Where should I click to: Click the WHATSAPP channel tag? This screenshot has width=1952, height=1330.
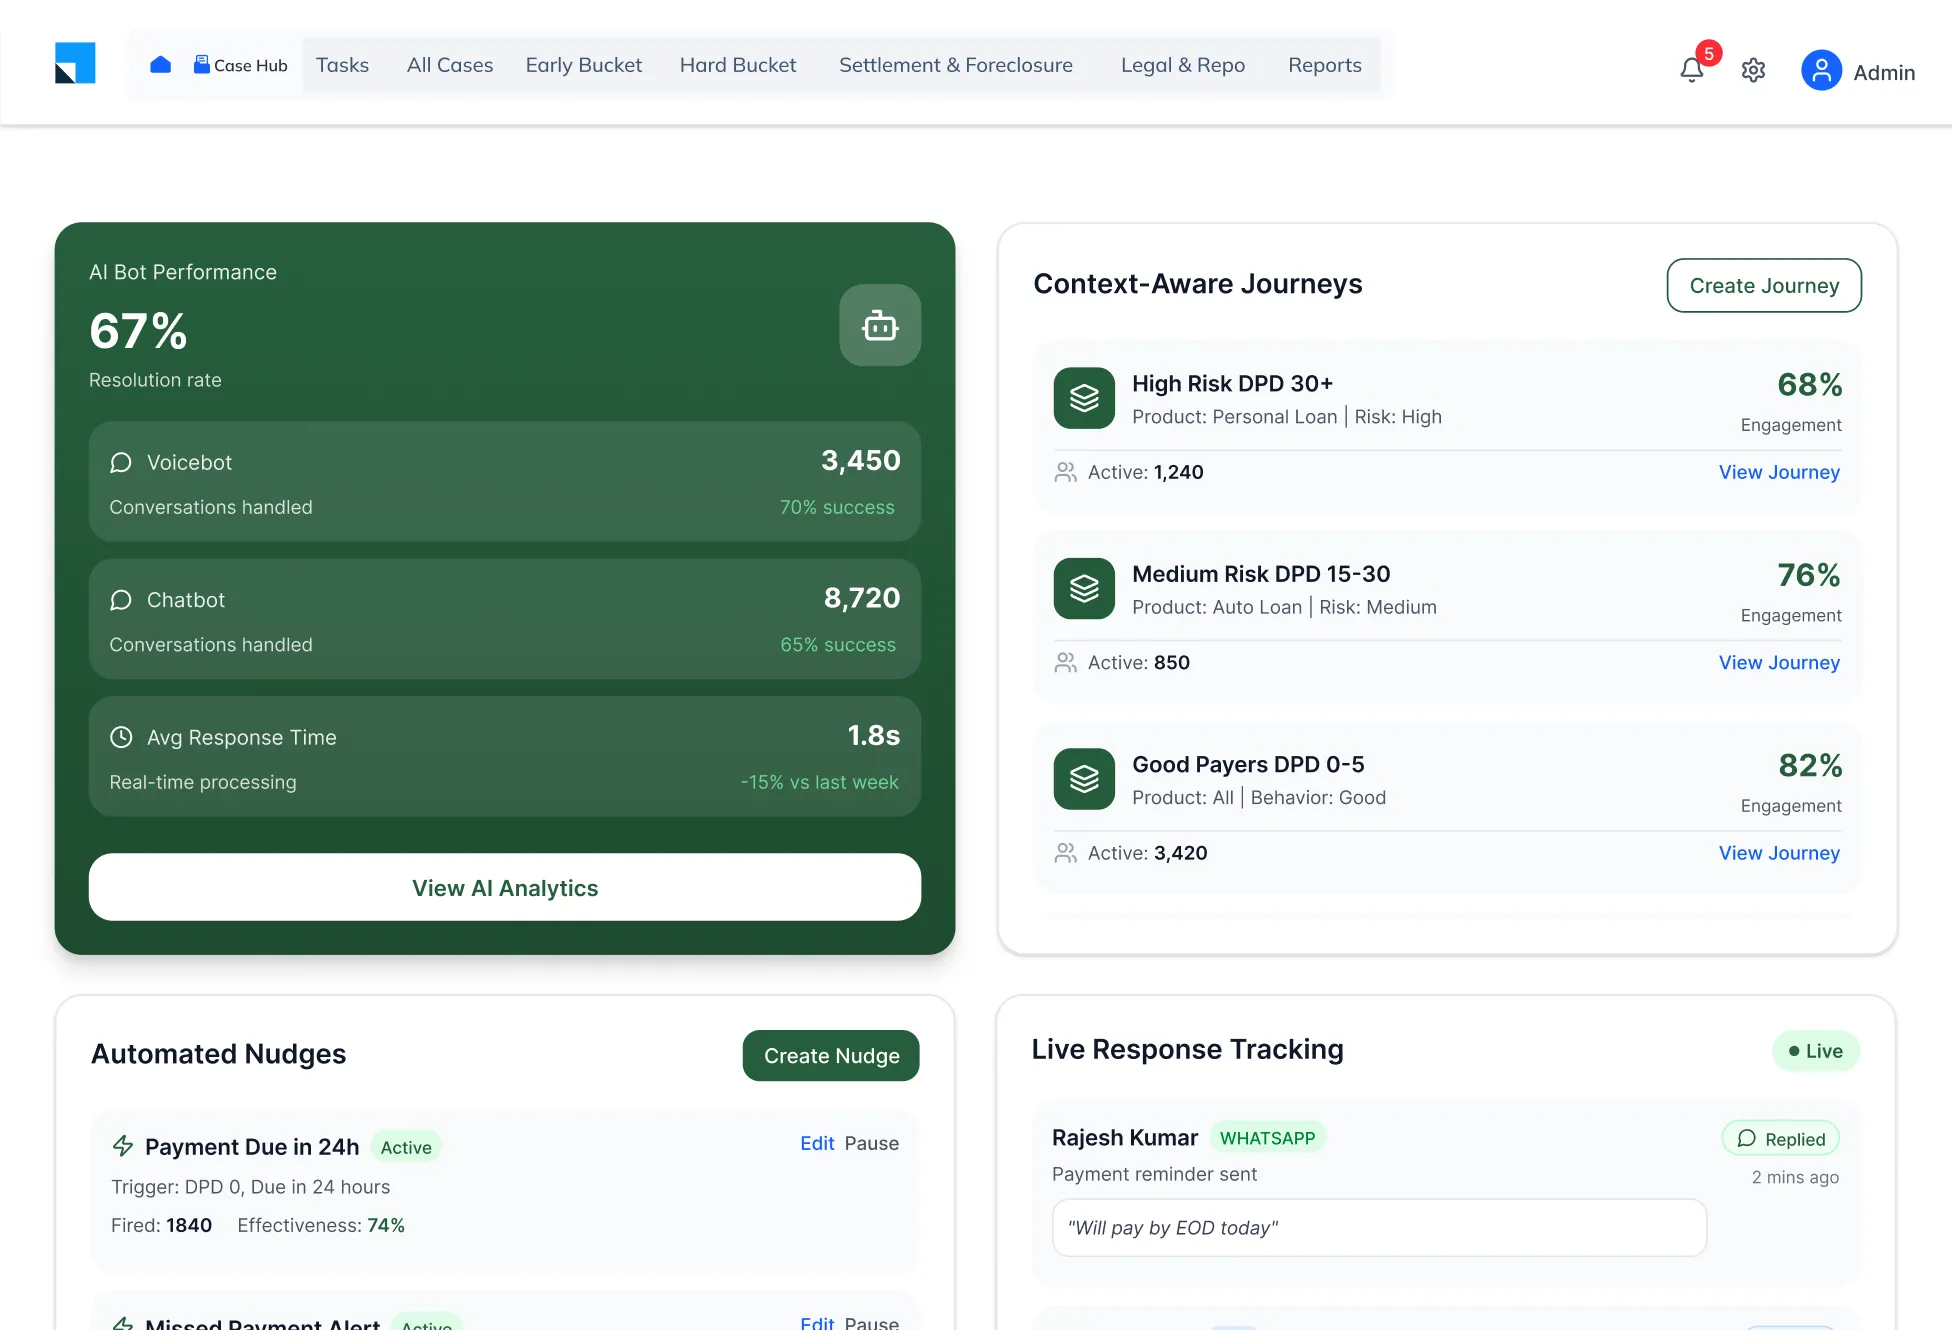click(1267, 1138)
